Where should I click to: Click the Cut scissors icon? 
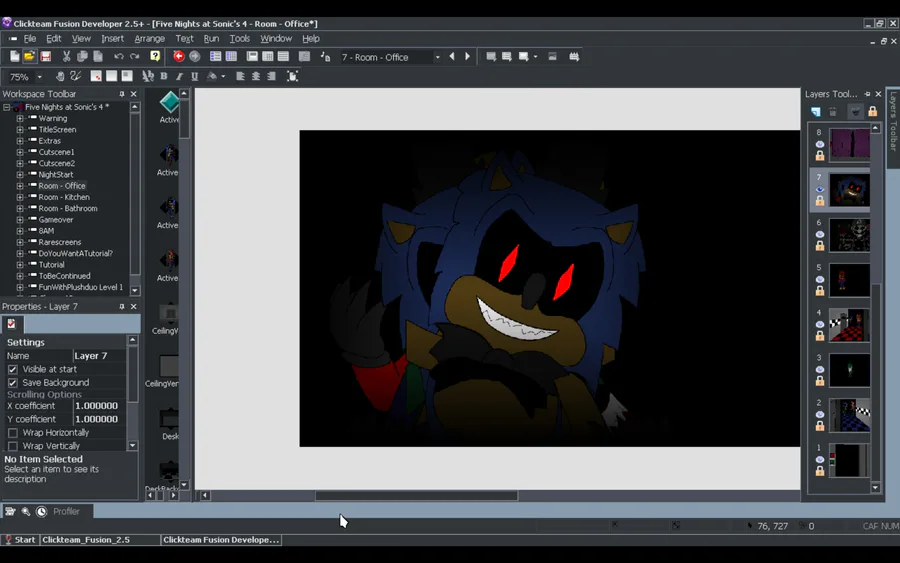coord(67,56)
